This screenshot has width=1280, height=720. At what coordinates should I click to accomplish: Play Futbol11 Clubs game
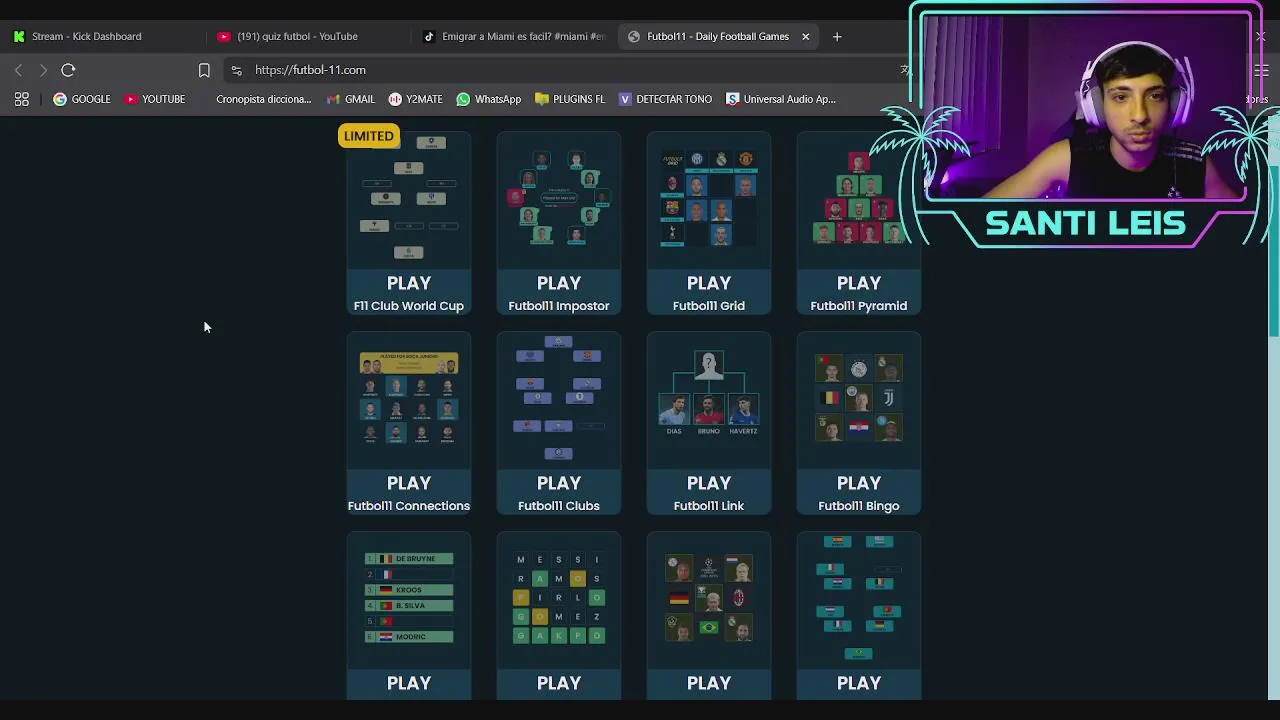point(559,483)
